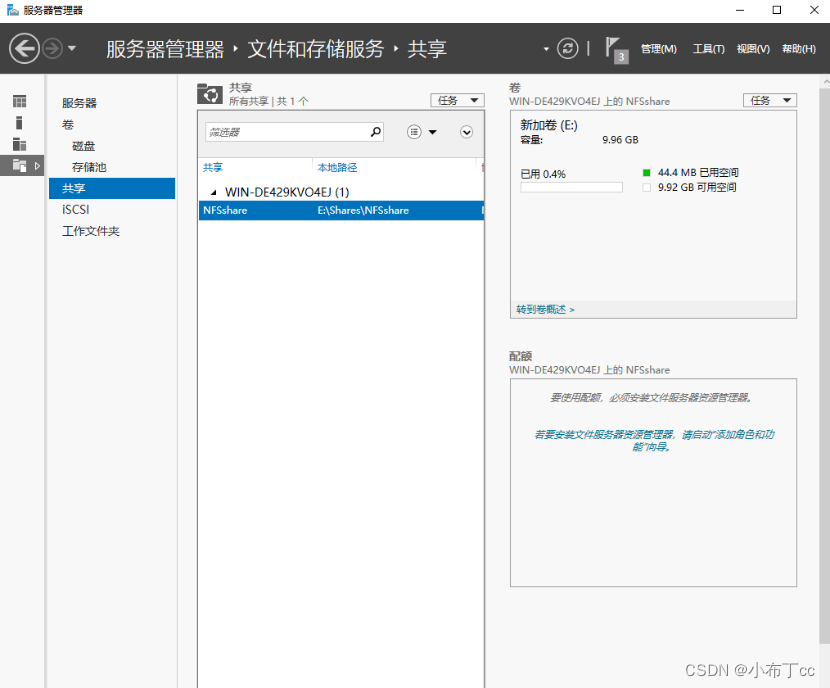Select 服务器 in the navigation list
The width and height of the screenshot is (830, 688).
tap(79, 103)
